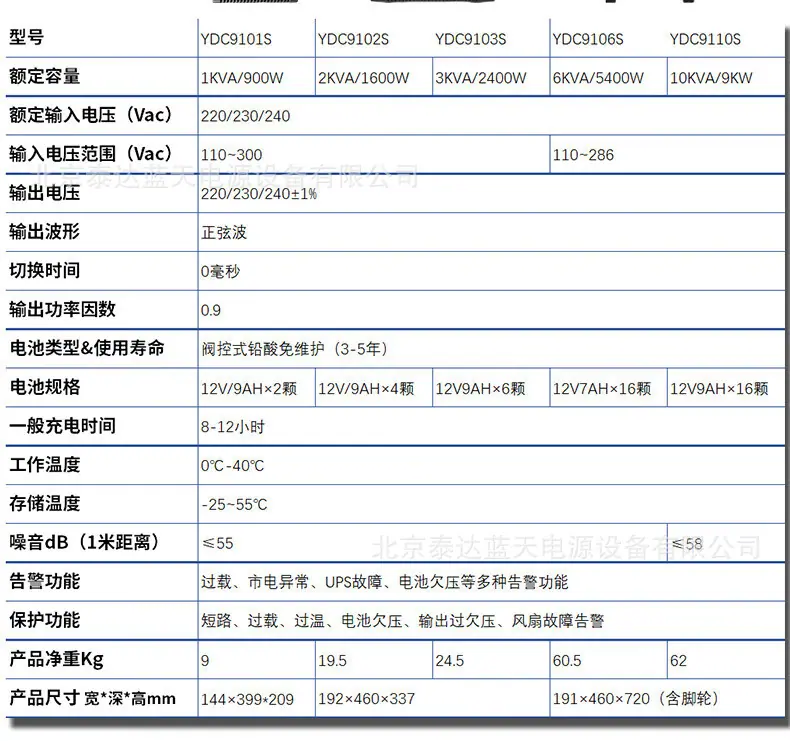Select the 正弦波 output waveform value
This screenshot has height=741, width=790.
[x=224, y=233]
